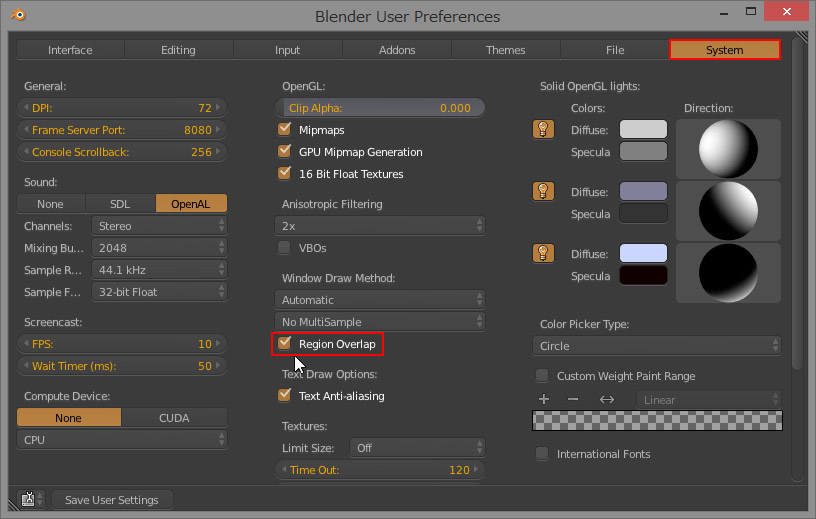
Task: Click the flip arrows icon on color ramp
Action: tap(607, 399)
